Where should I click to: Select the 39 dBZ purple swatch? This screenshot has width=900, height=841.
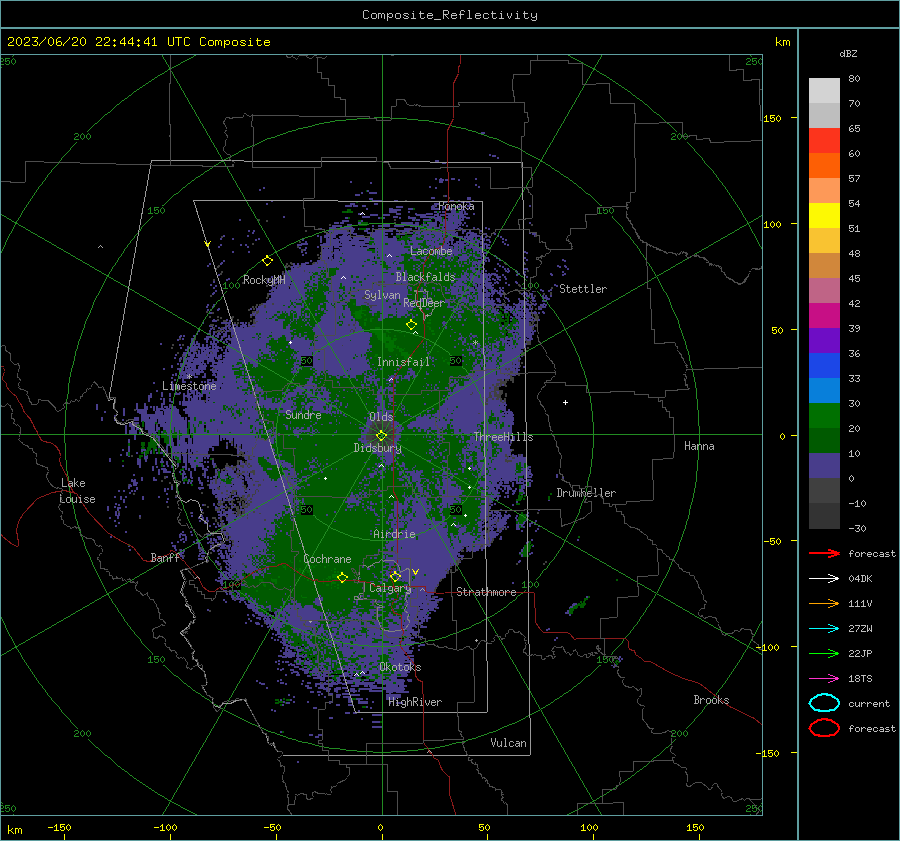(824, 340)
